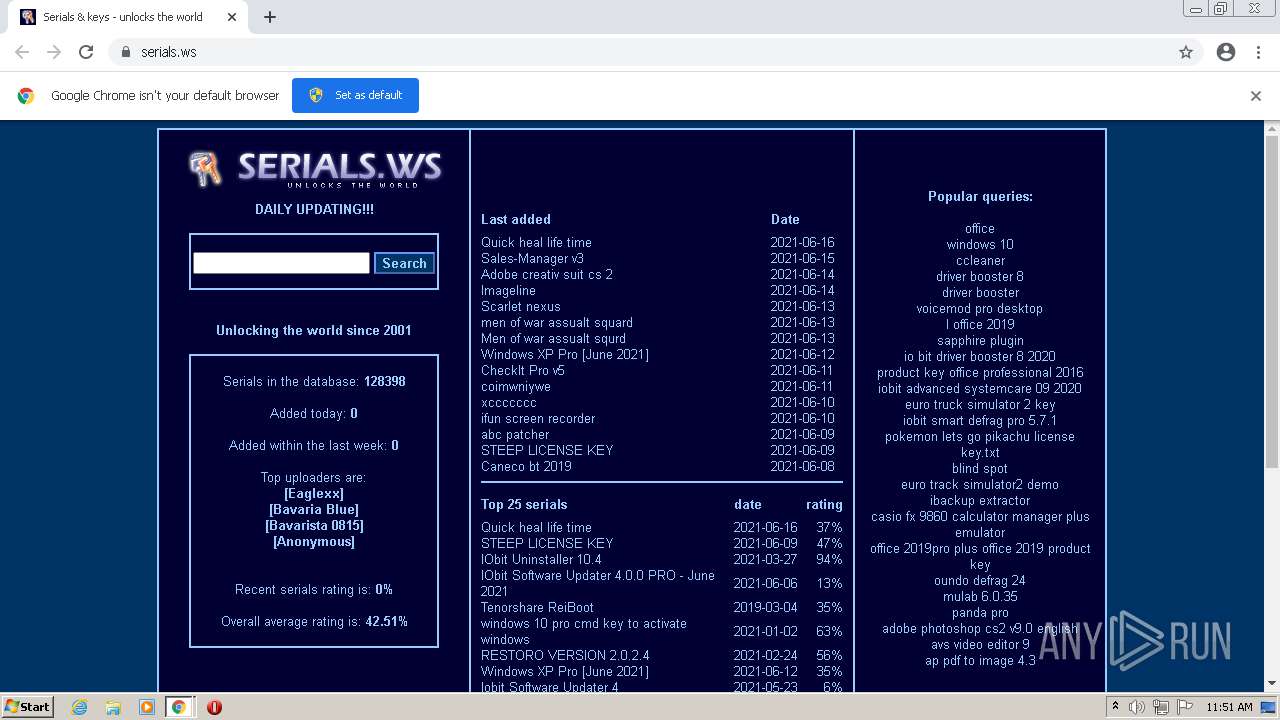Select the query 'blind spot'
The height and width of the screenshot is (720, 1280).
coord(980,468)
